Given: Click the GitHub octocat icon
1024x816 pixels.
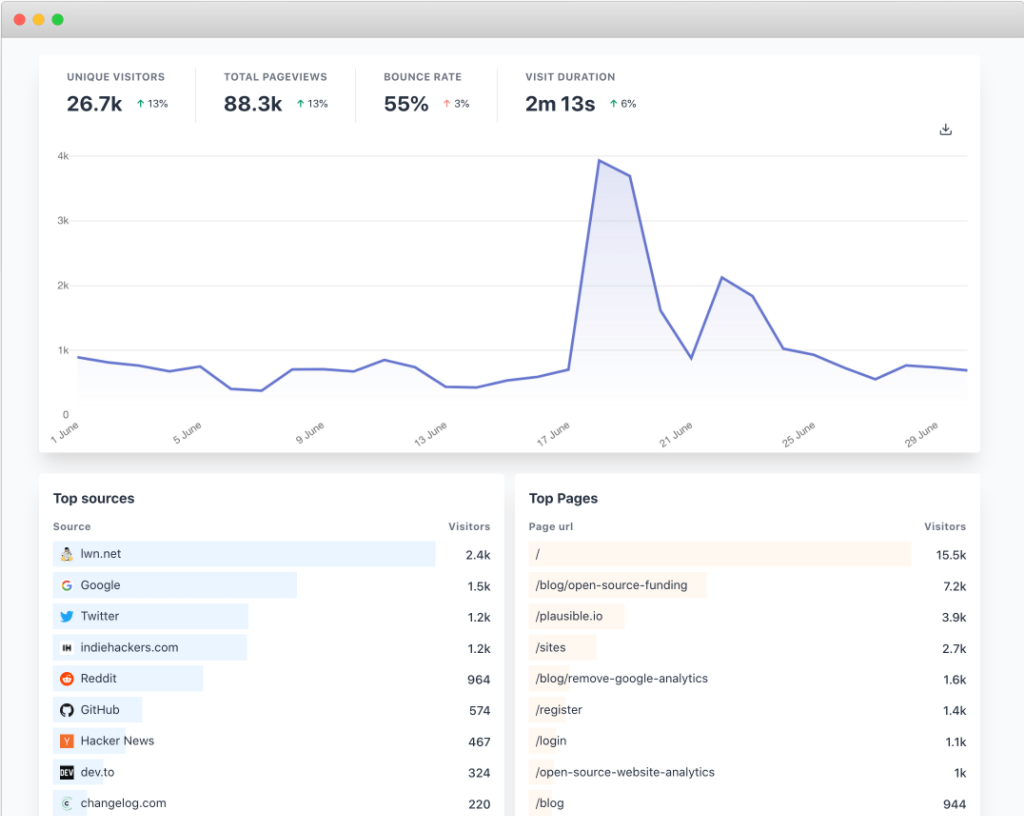Looking at the screenshot, I should click(67, 710).
